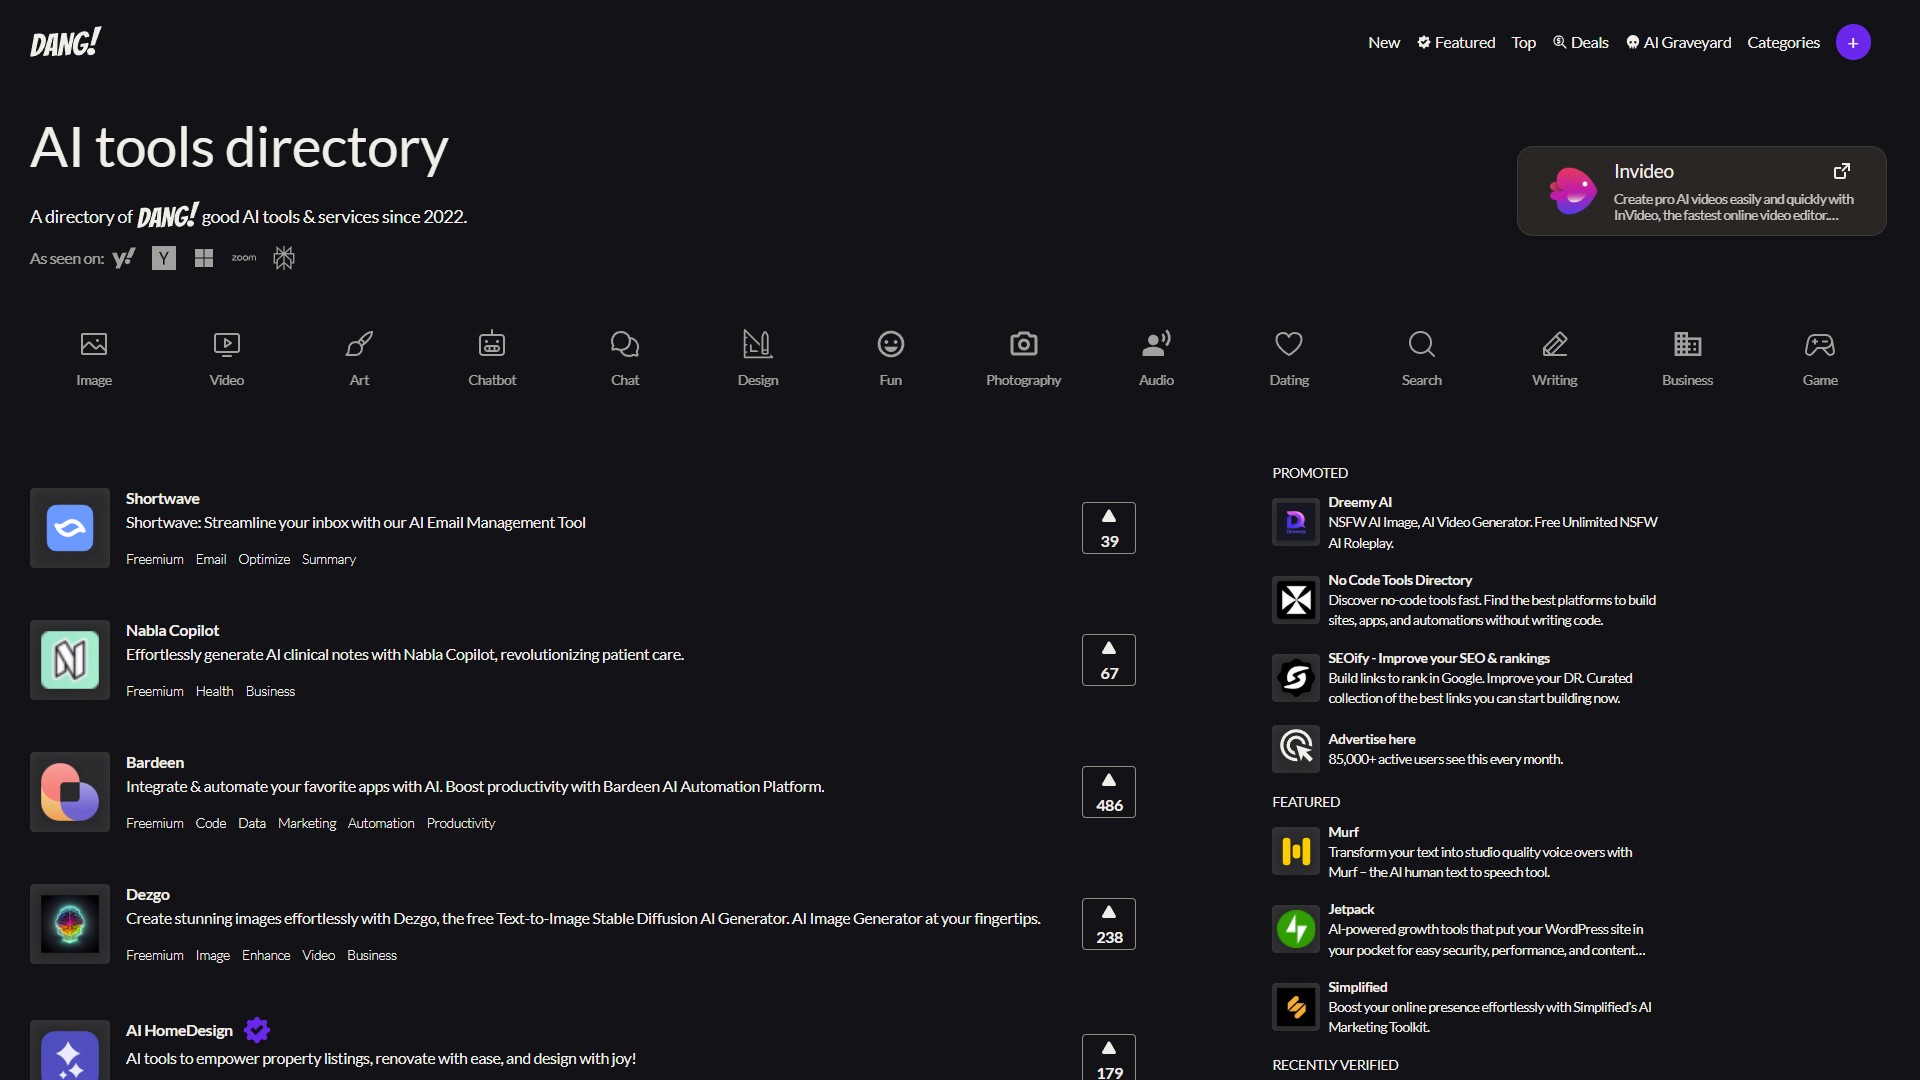Viewport: 1920px width, 1080px height.
Task: Click the DANG! logo in header
Action: (x=65, y=42)
